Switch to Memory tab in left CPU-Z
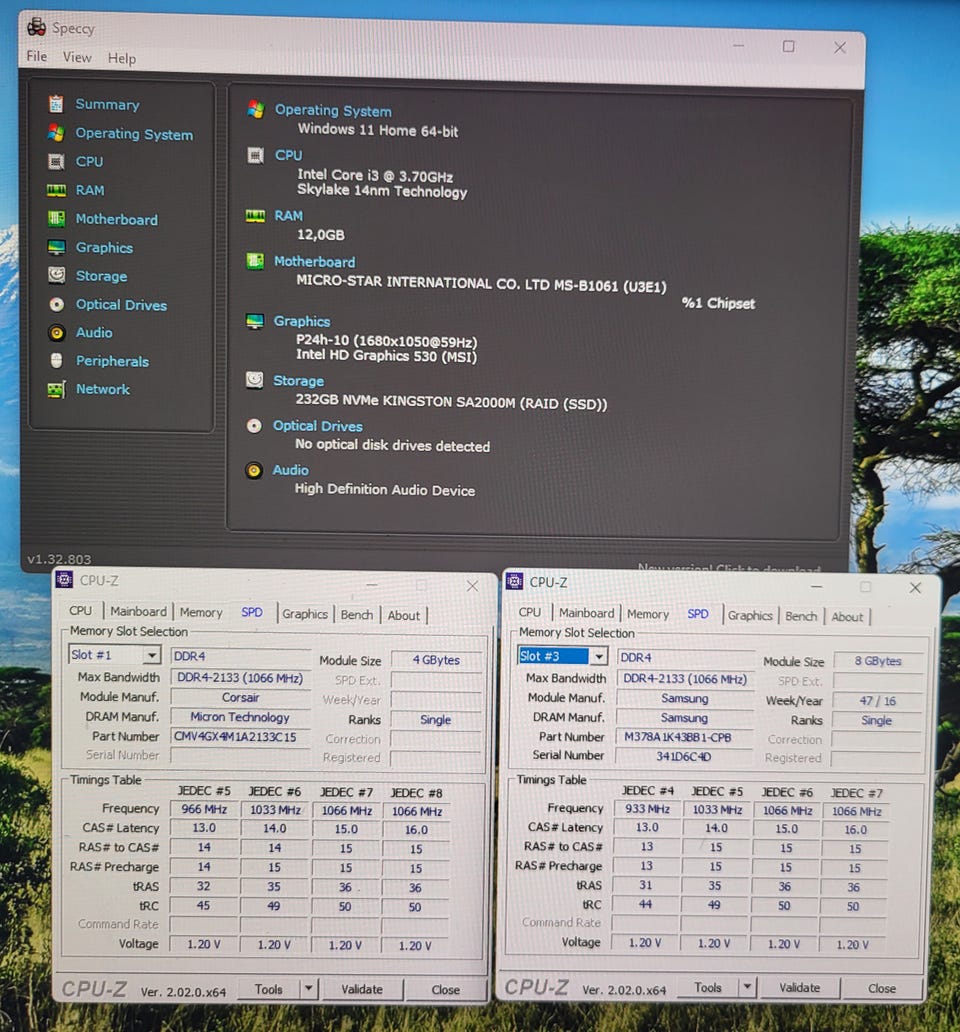Image resolution: width=960 pixels, height=1032 pixels. 201,612
